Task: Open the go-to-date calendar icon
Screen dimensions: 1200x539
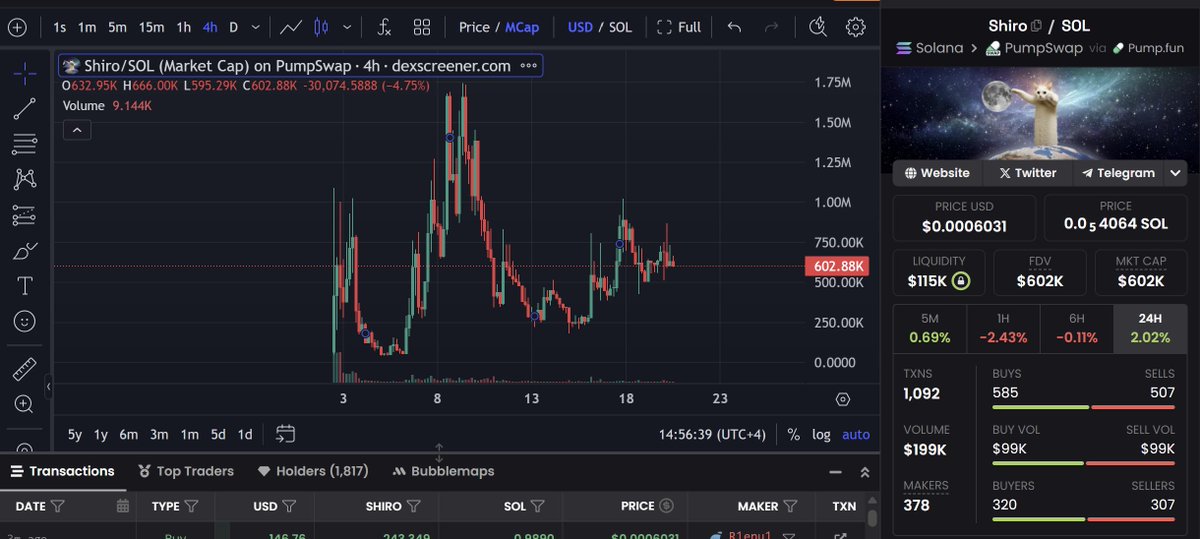Action: click(286, 434)
